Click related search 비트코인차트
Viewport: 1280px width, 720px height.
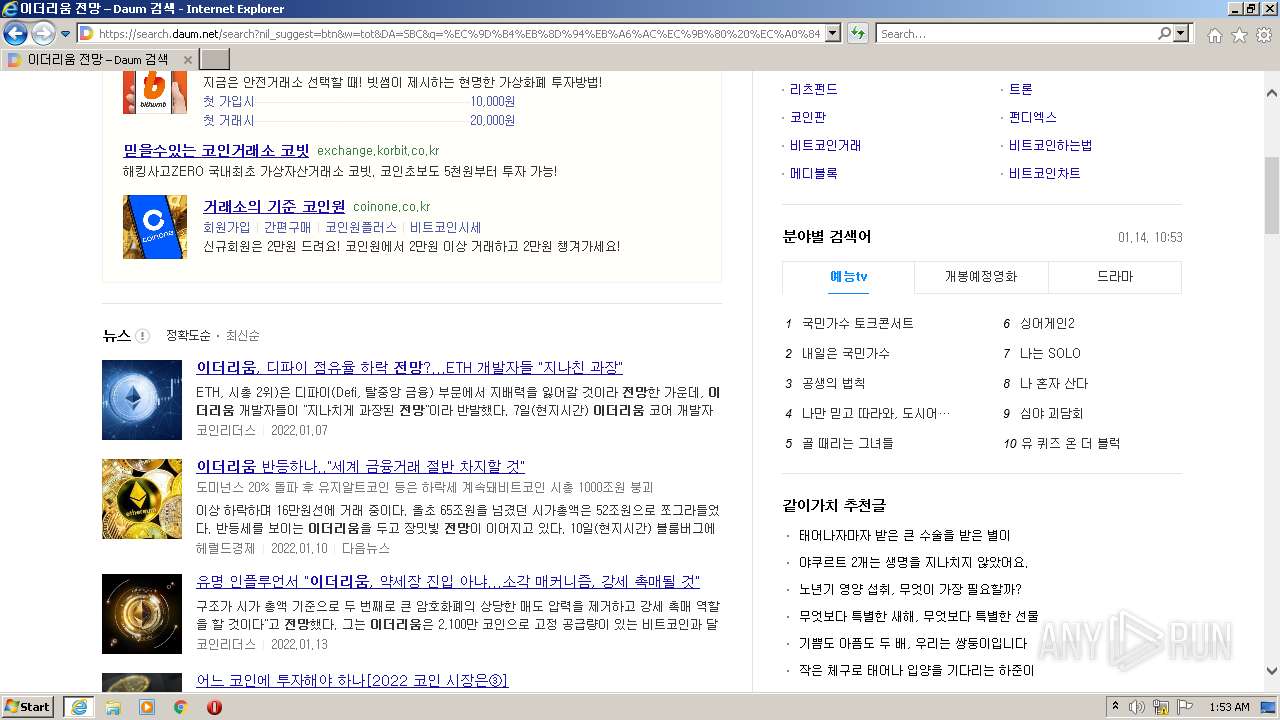click(1045, 174)
